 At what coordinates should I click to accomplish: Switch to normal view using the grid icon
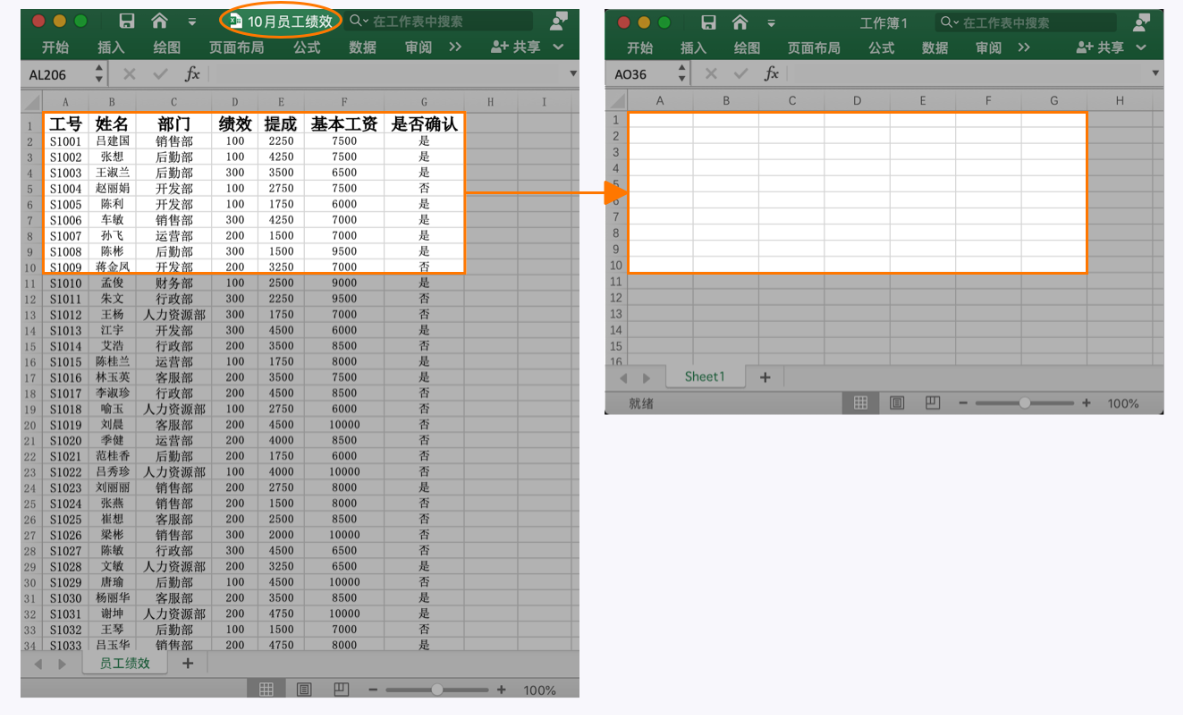tap(267, 689)
